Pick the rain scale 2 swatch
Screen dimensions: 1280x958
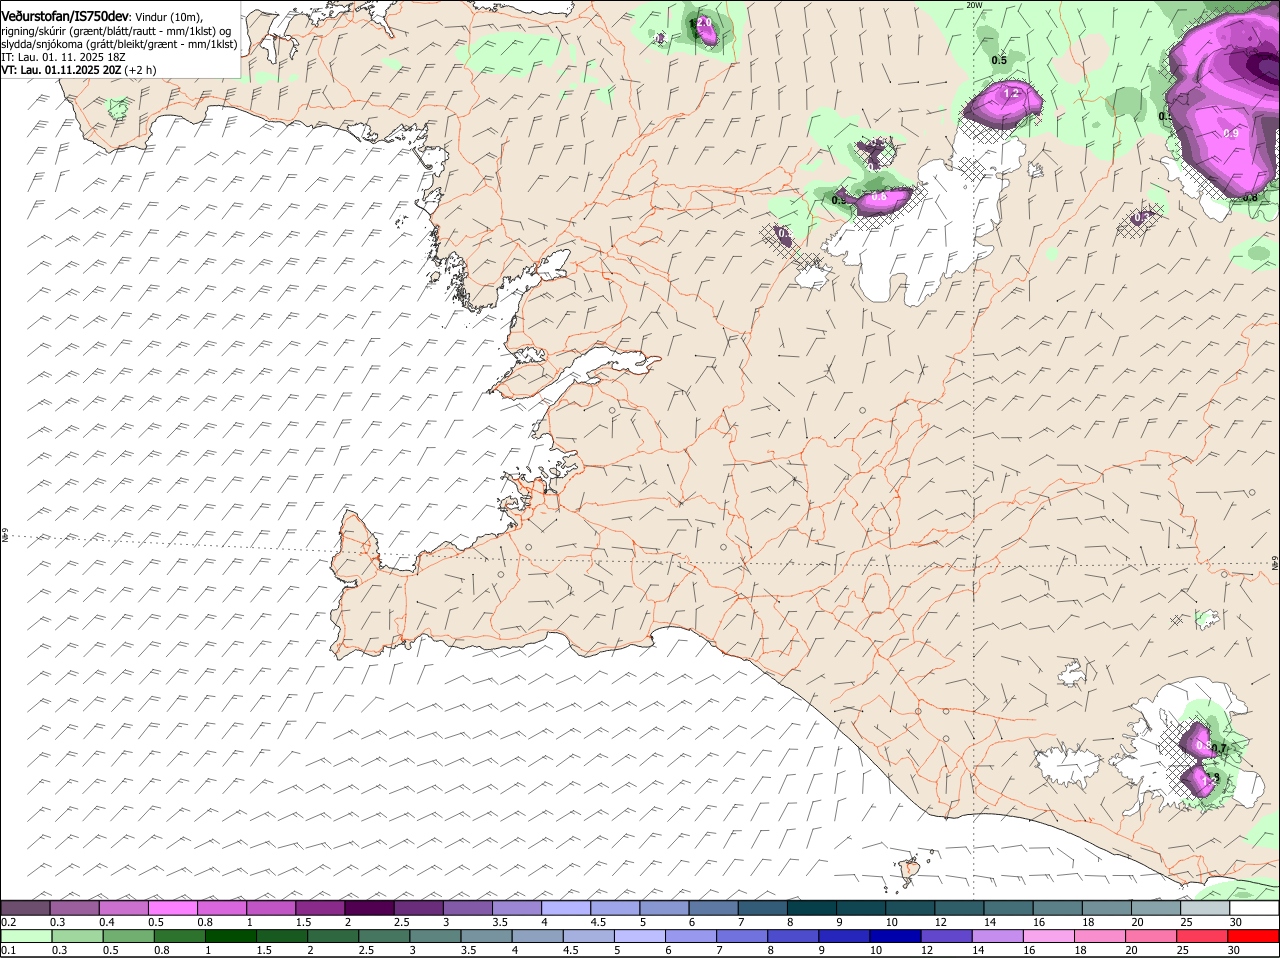coord(333,936)
